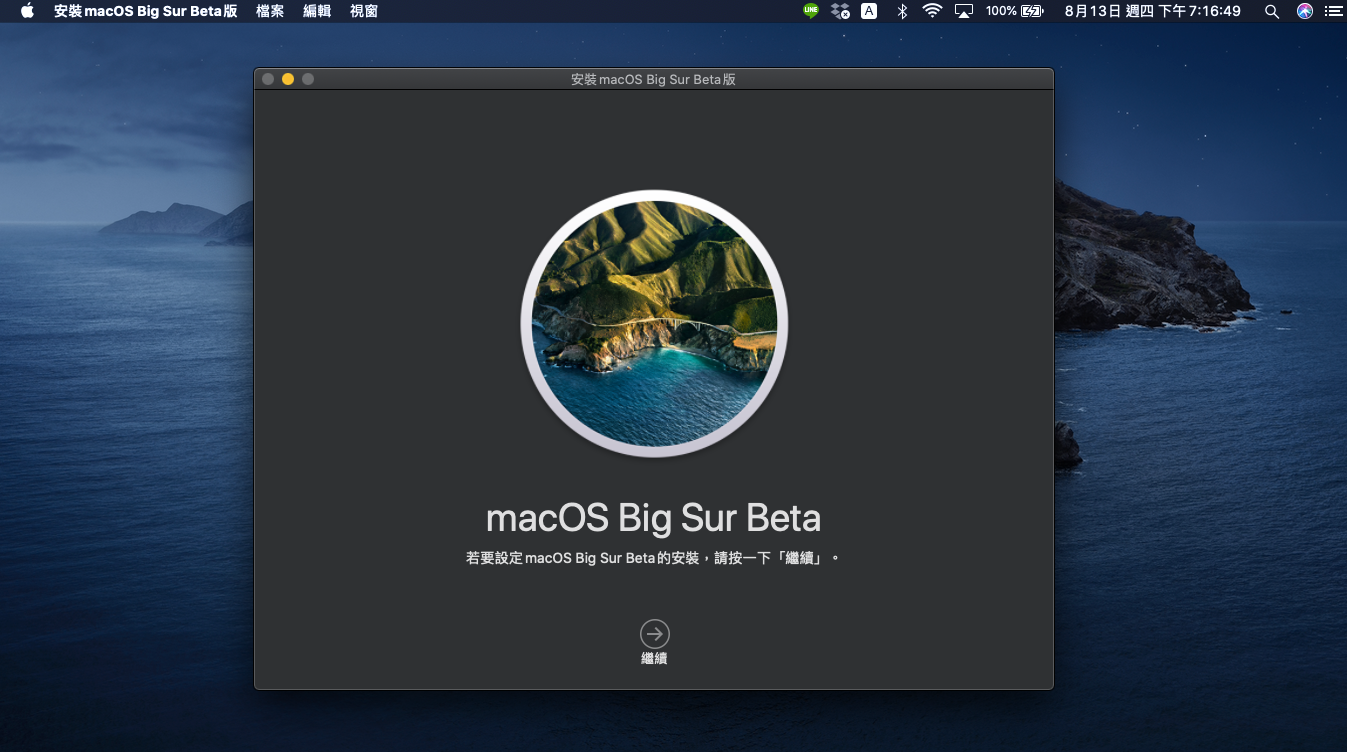This screenshot has height=752, width=1347.
Task: Open the 編輯 menu
Action: coord(317,11)
